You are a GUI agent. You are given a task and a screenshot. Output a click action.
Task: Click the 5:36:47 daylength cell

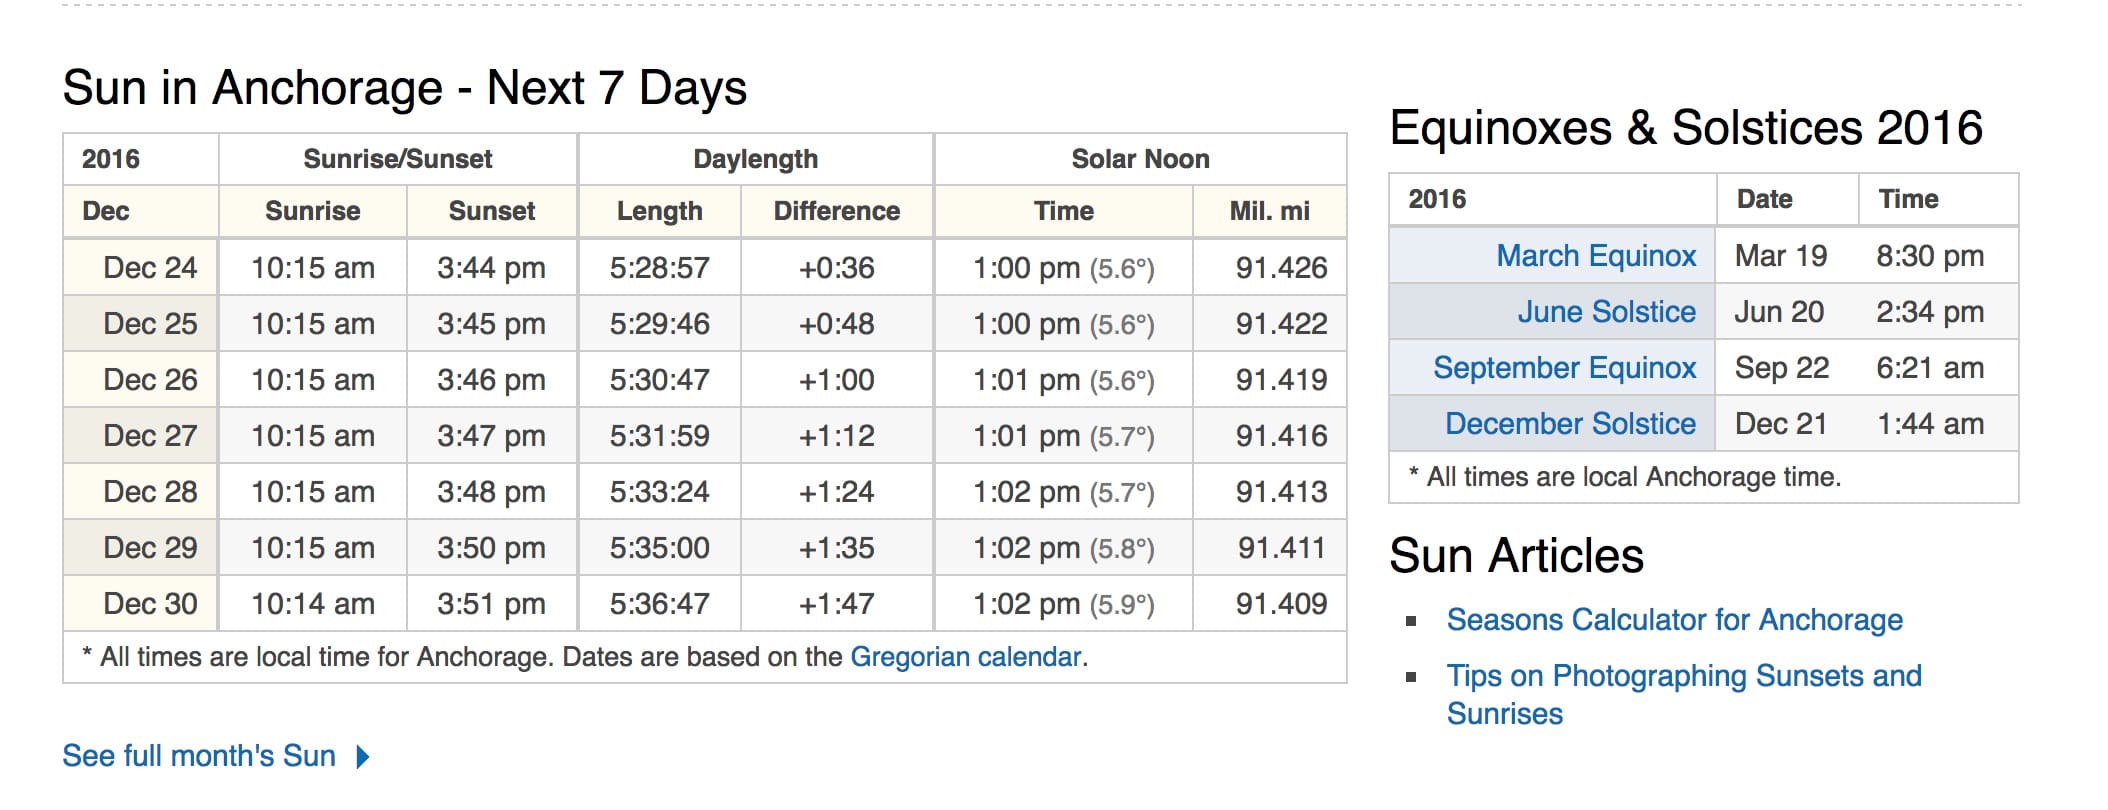[660, 604]
